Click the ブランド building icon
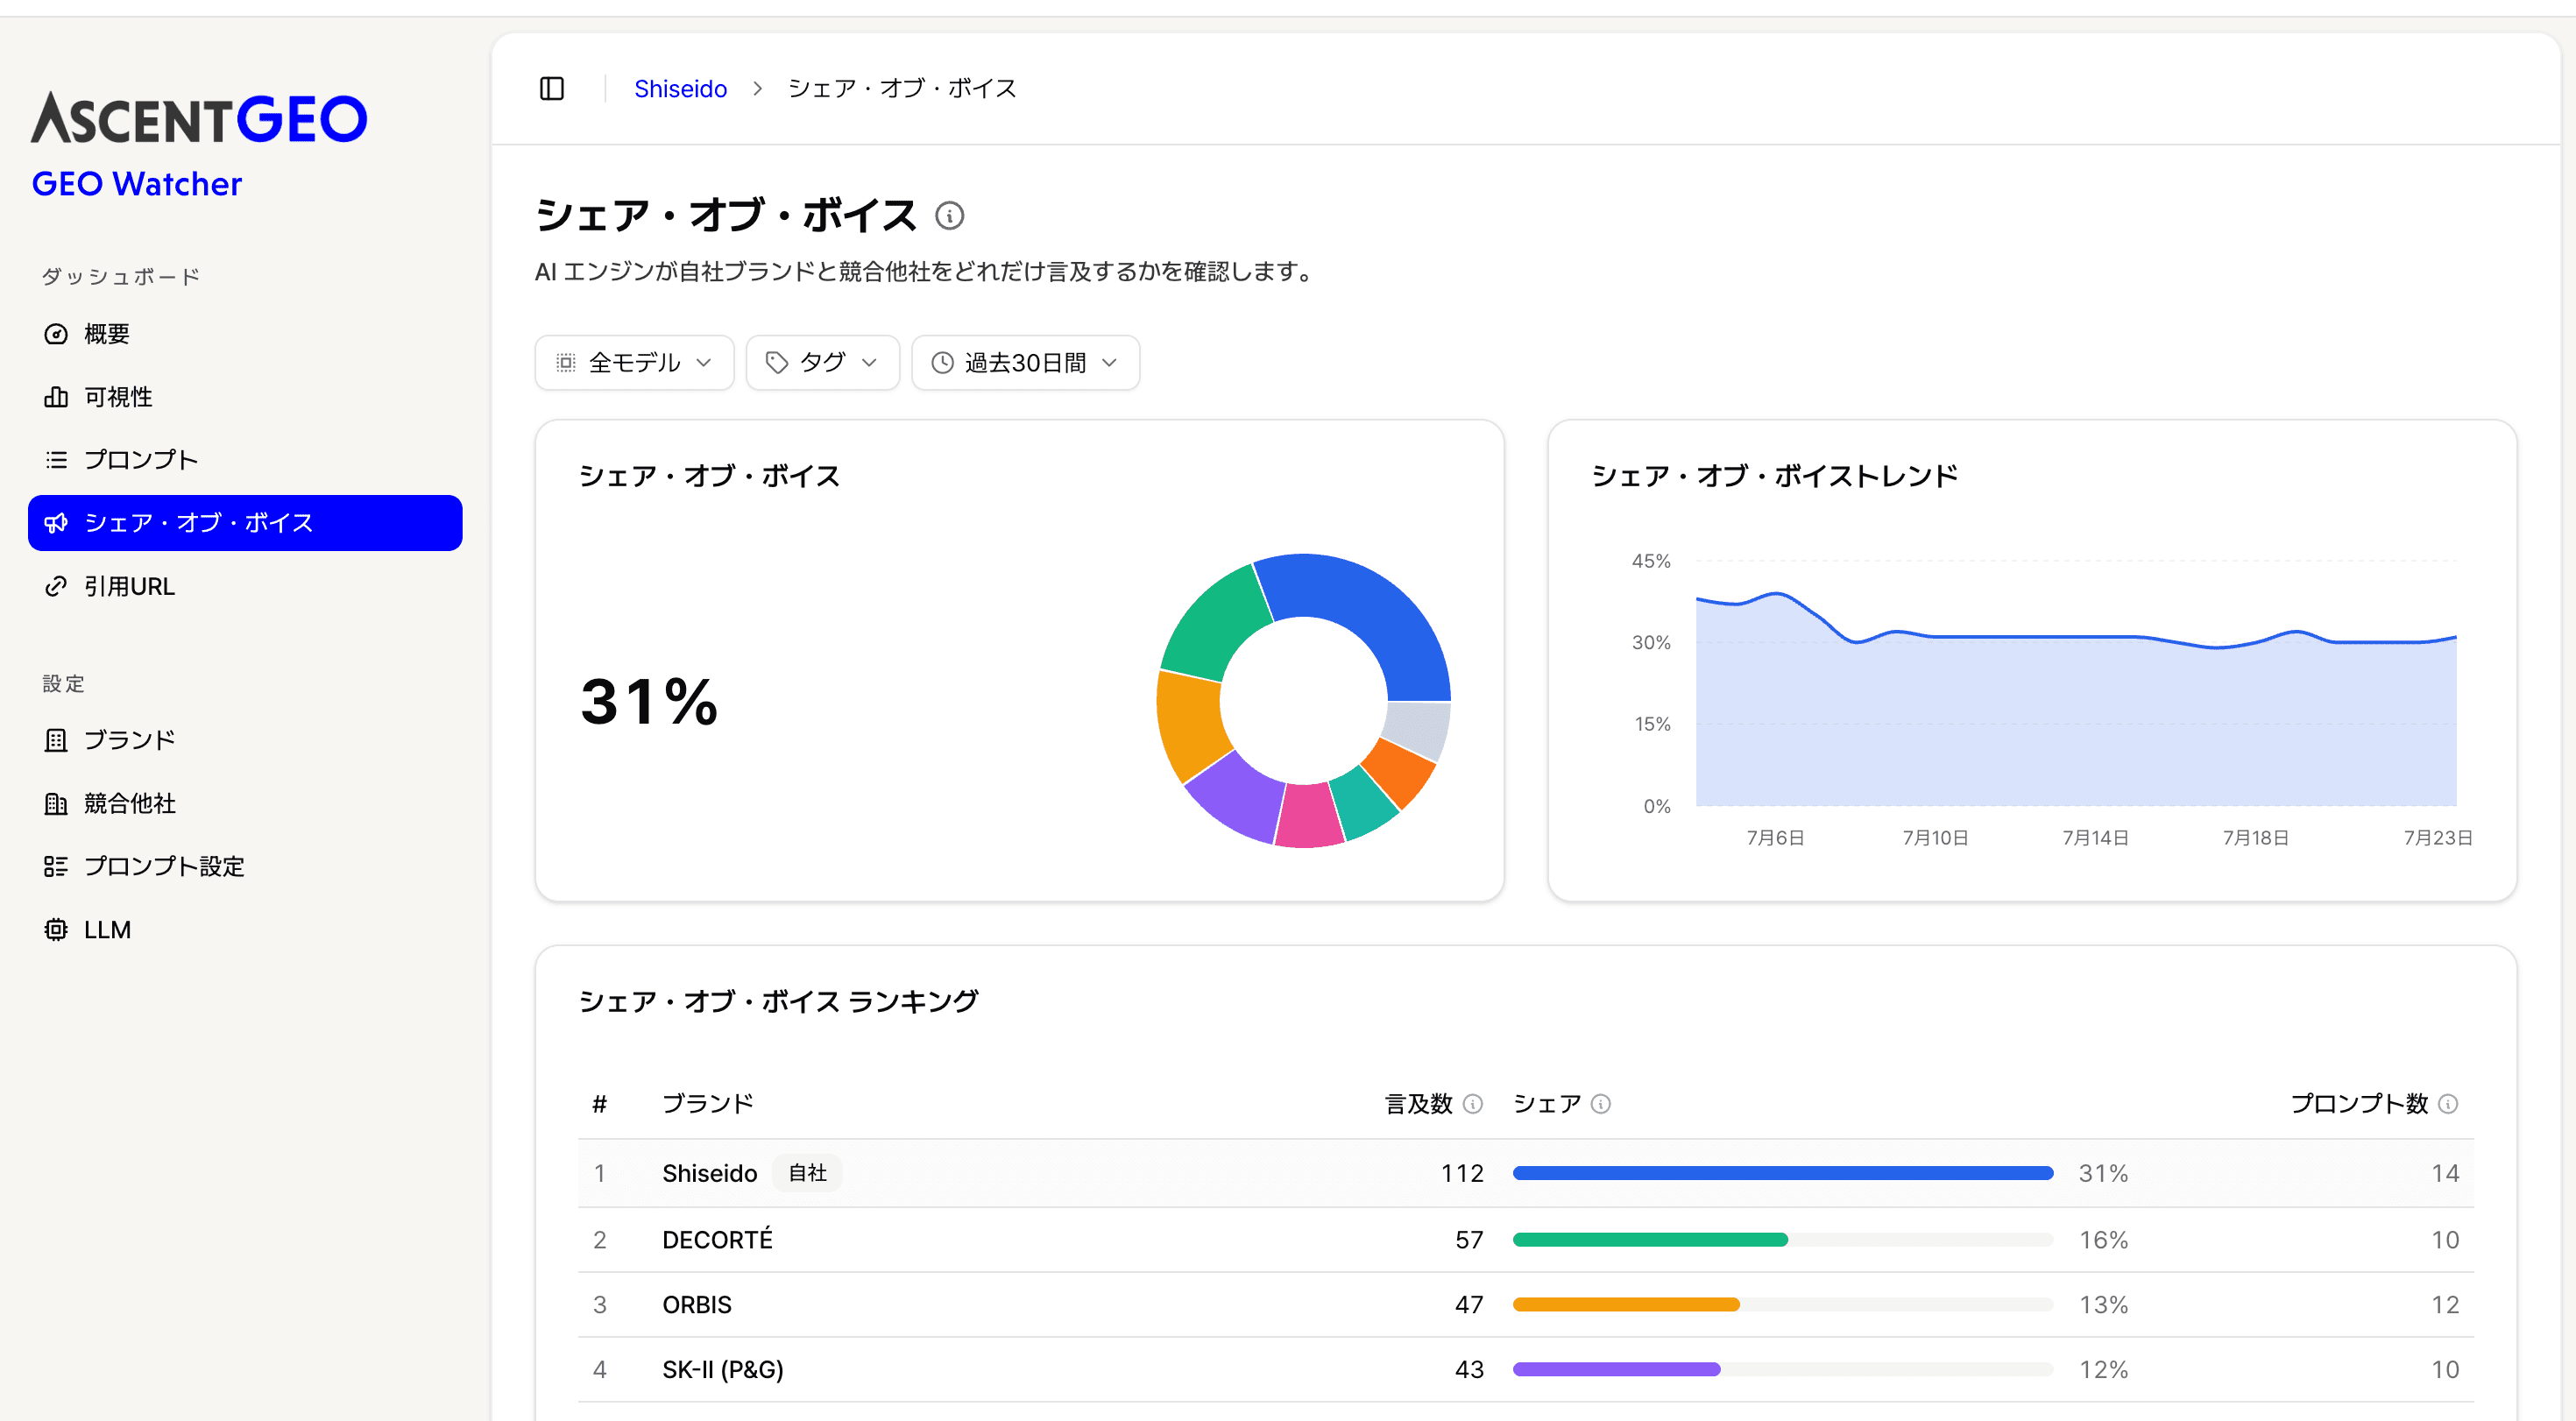Image resolution: width=2576 pixels, height=1421 pixels. tap(56, 740)
